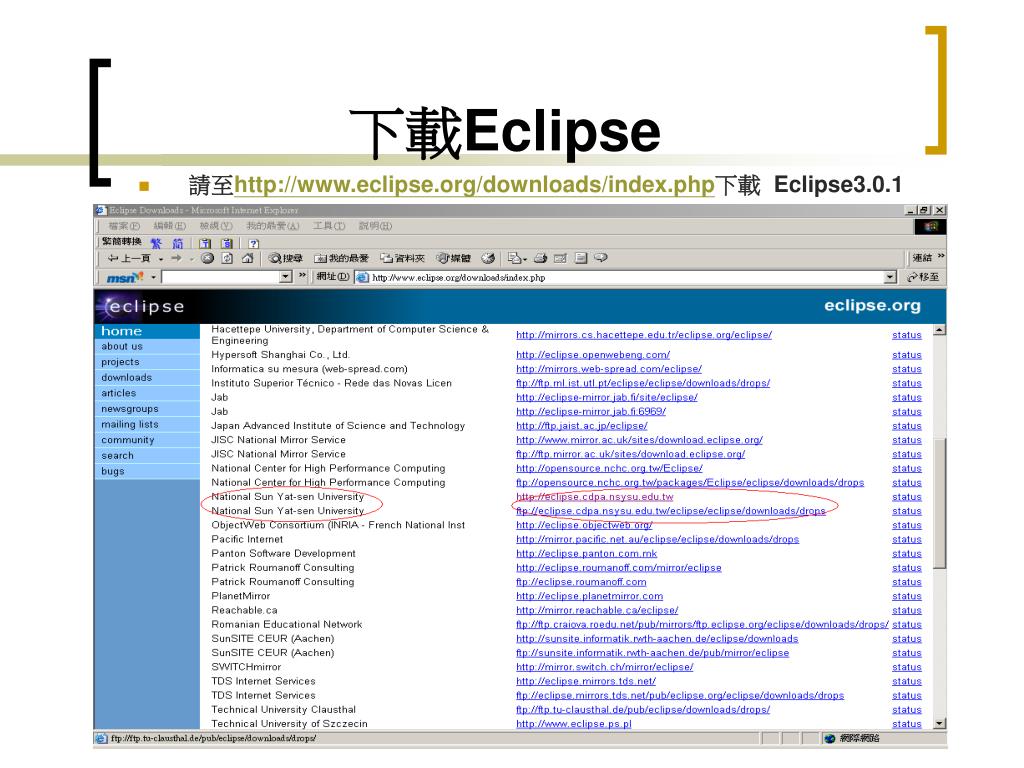Click the msn toolbar logo
The height and width of the screenshot is (768, 1024).
(124, 278)
